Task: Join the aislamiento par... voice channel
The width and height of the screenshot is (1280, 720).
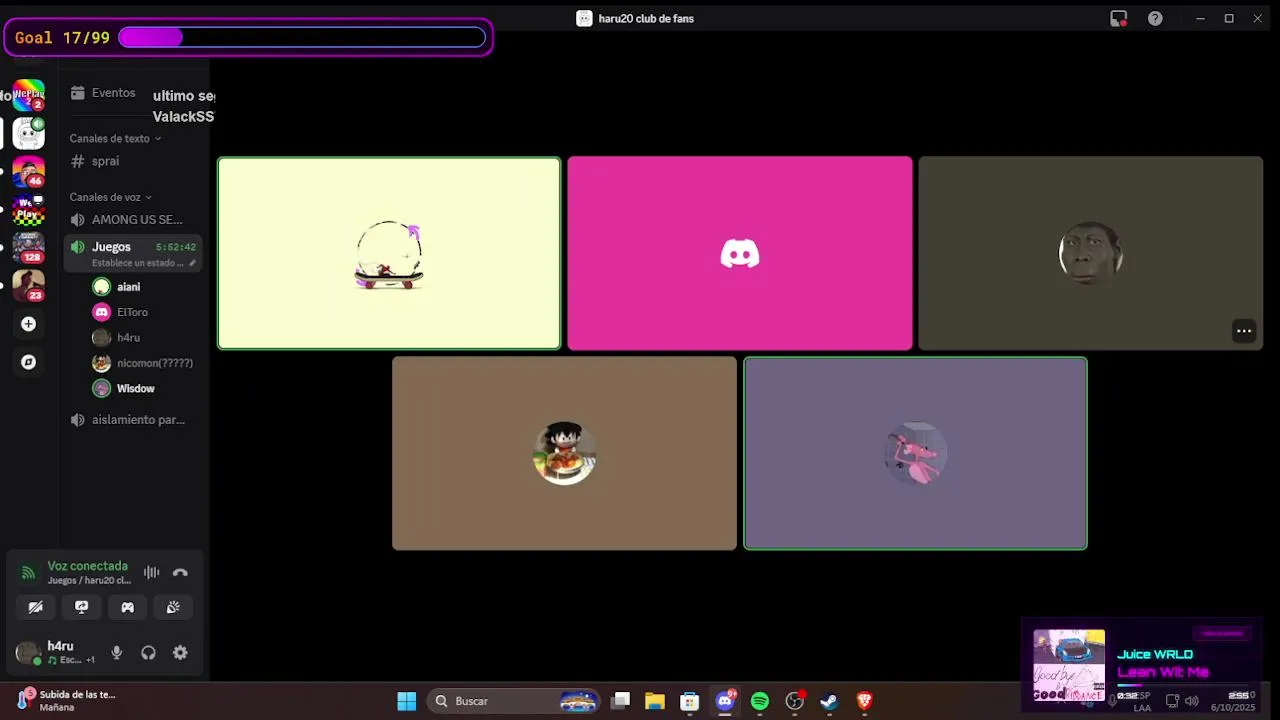Action: (x=133, y=420)
